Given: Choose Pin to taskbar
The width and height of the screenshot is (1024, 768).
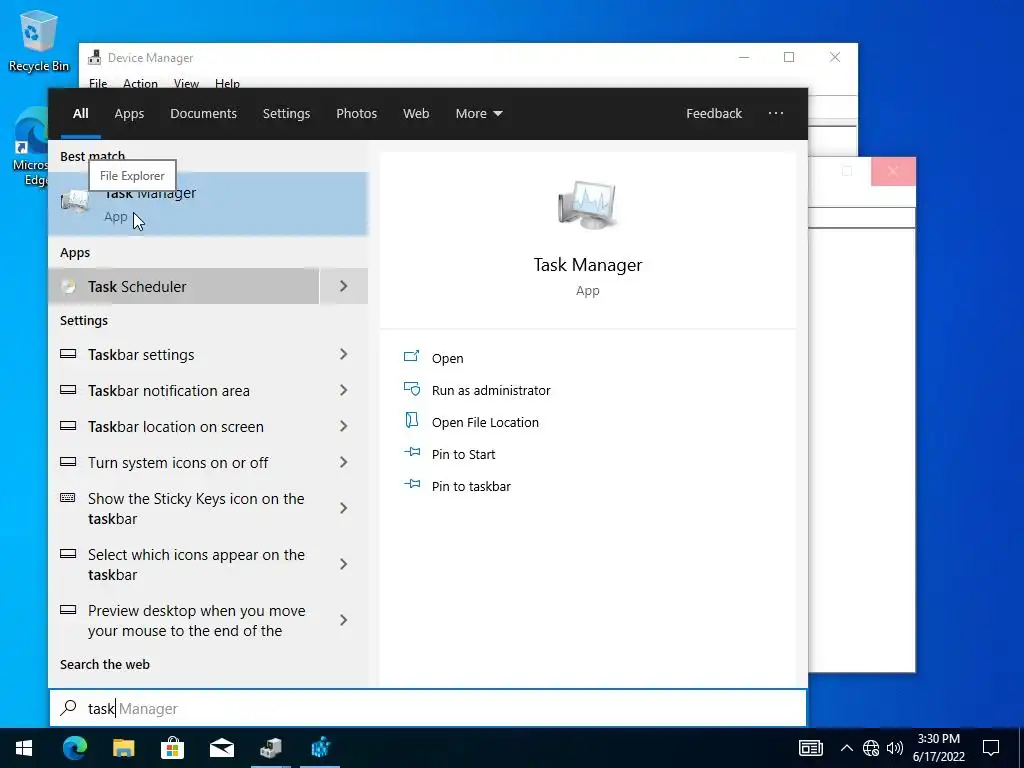Looking at the screenshot, I should click(471, 487).
